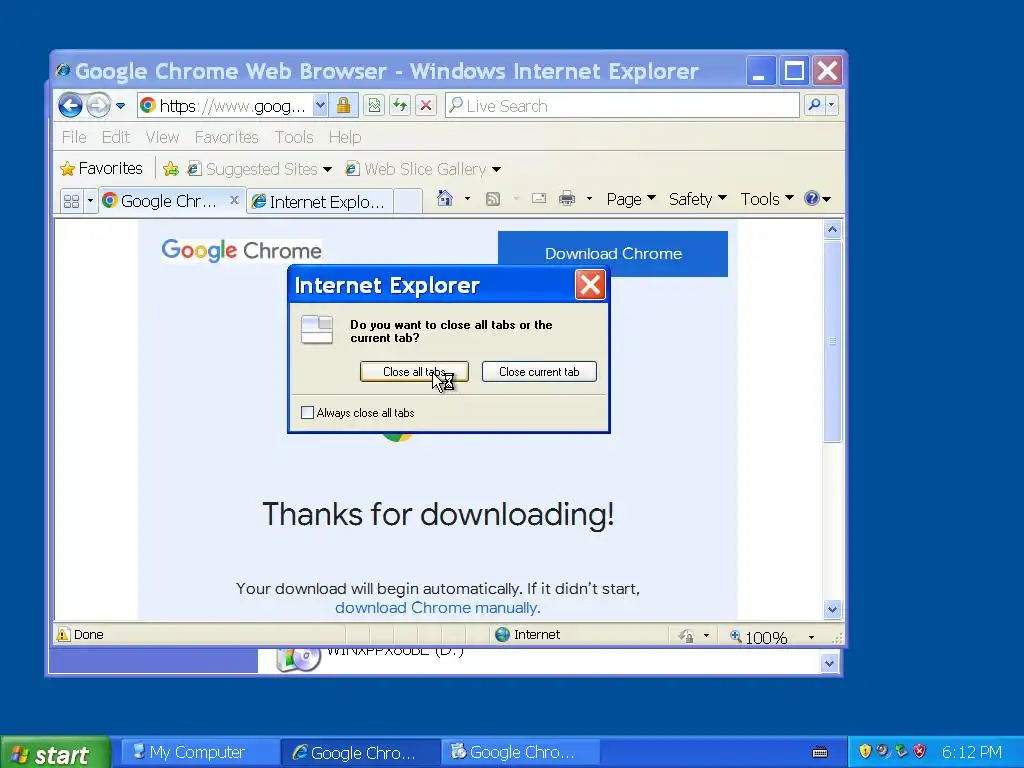Click the Google Chrome logo on page

coord(241,251)
